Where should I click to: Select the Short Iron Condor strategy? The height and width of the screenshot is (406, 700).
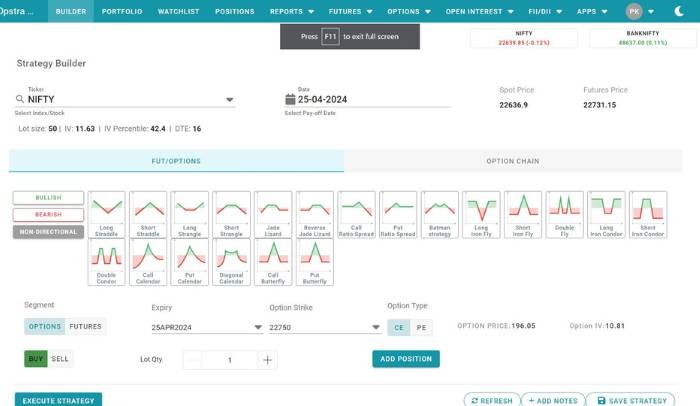[648, 215]
